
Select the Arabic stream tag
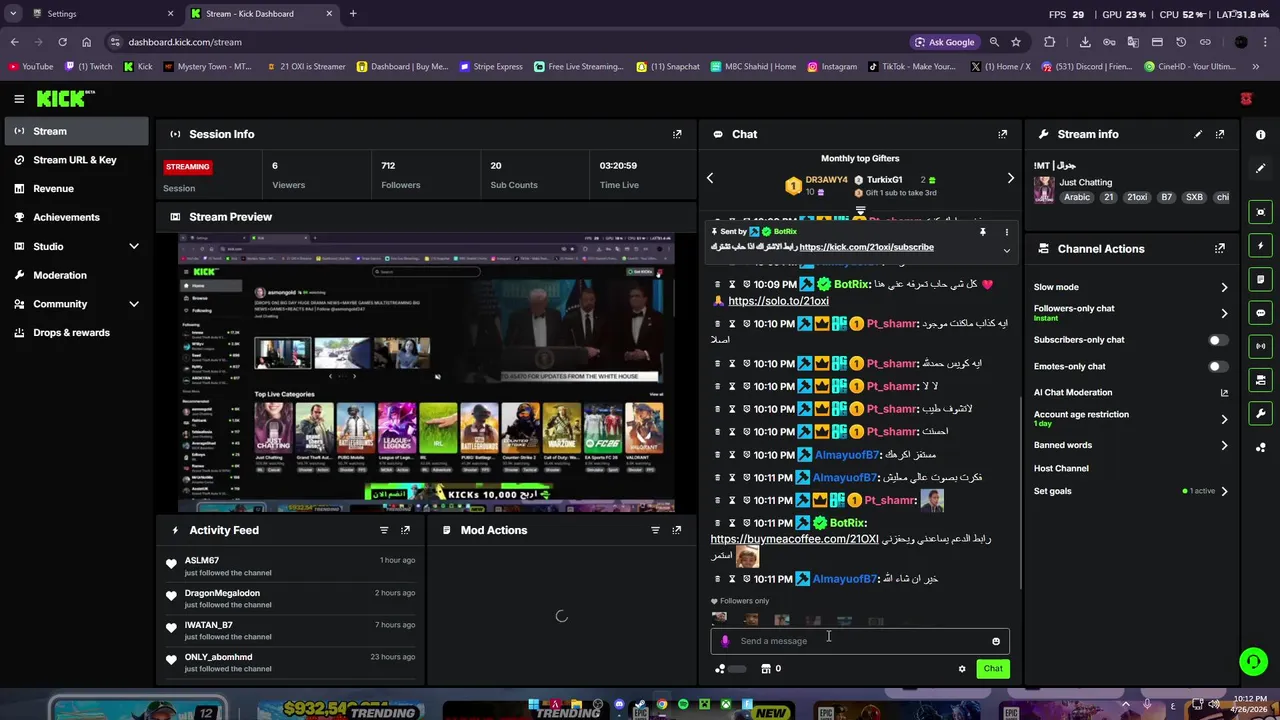pos(1077,198)
